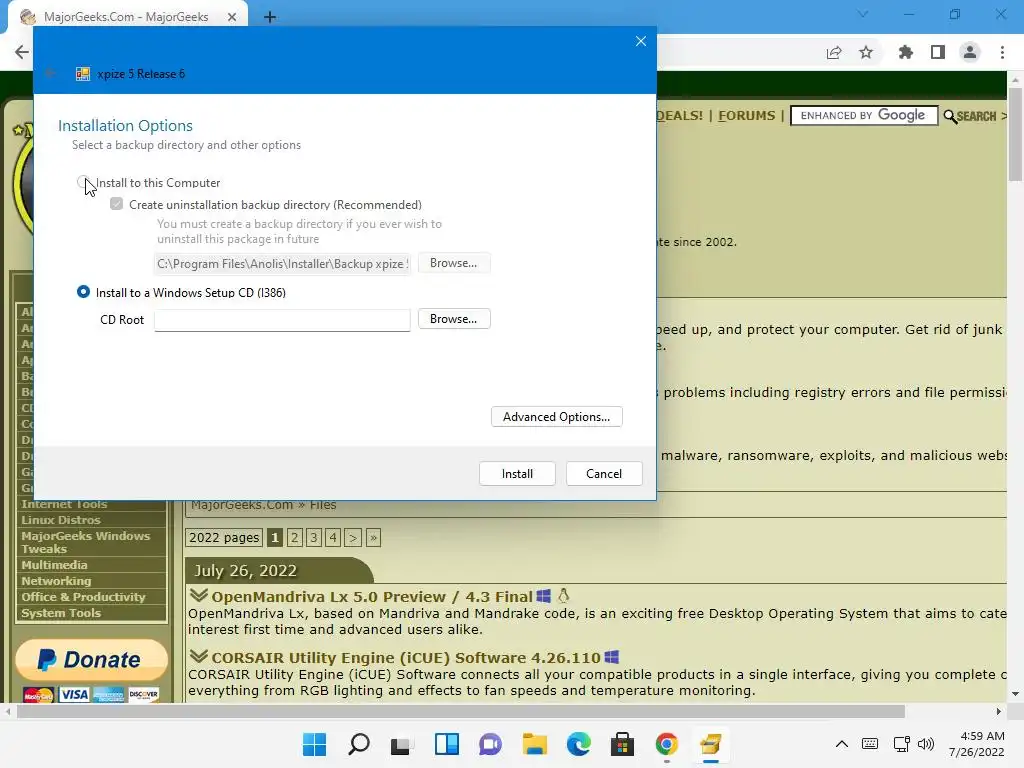Click next page arrow in pagination
This screenshot has height=768, width=1024.
coord(353,537)
